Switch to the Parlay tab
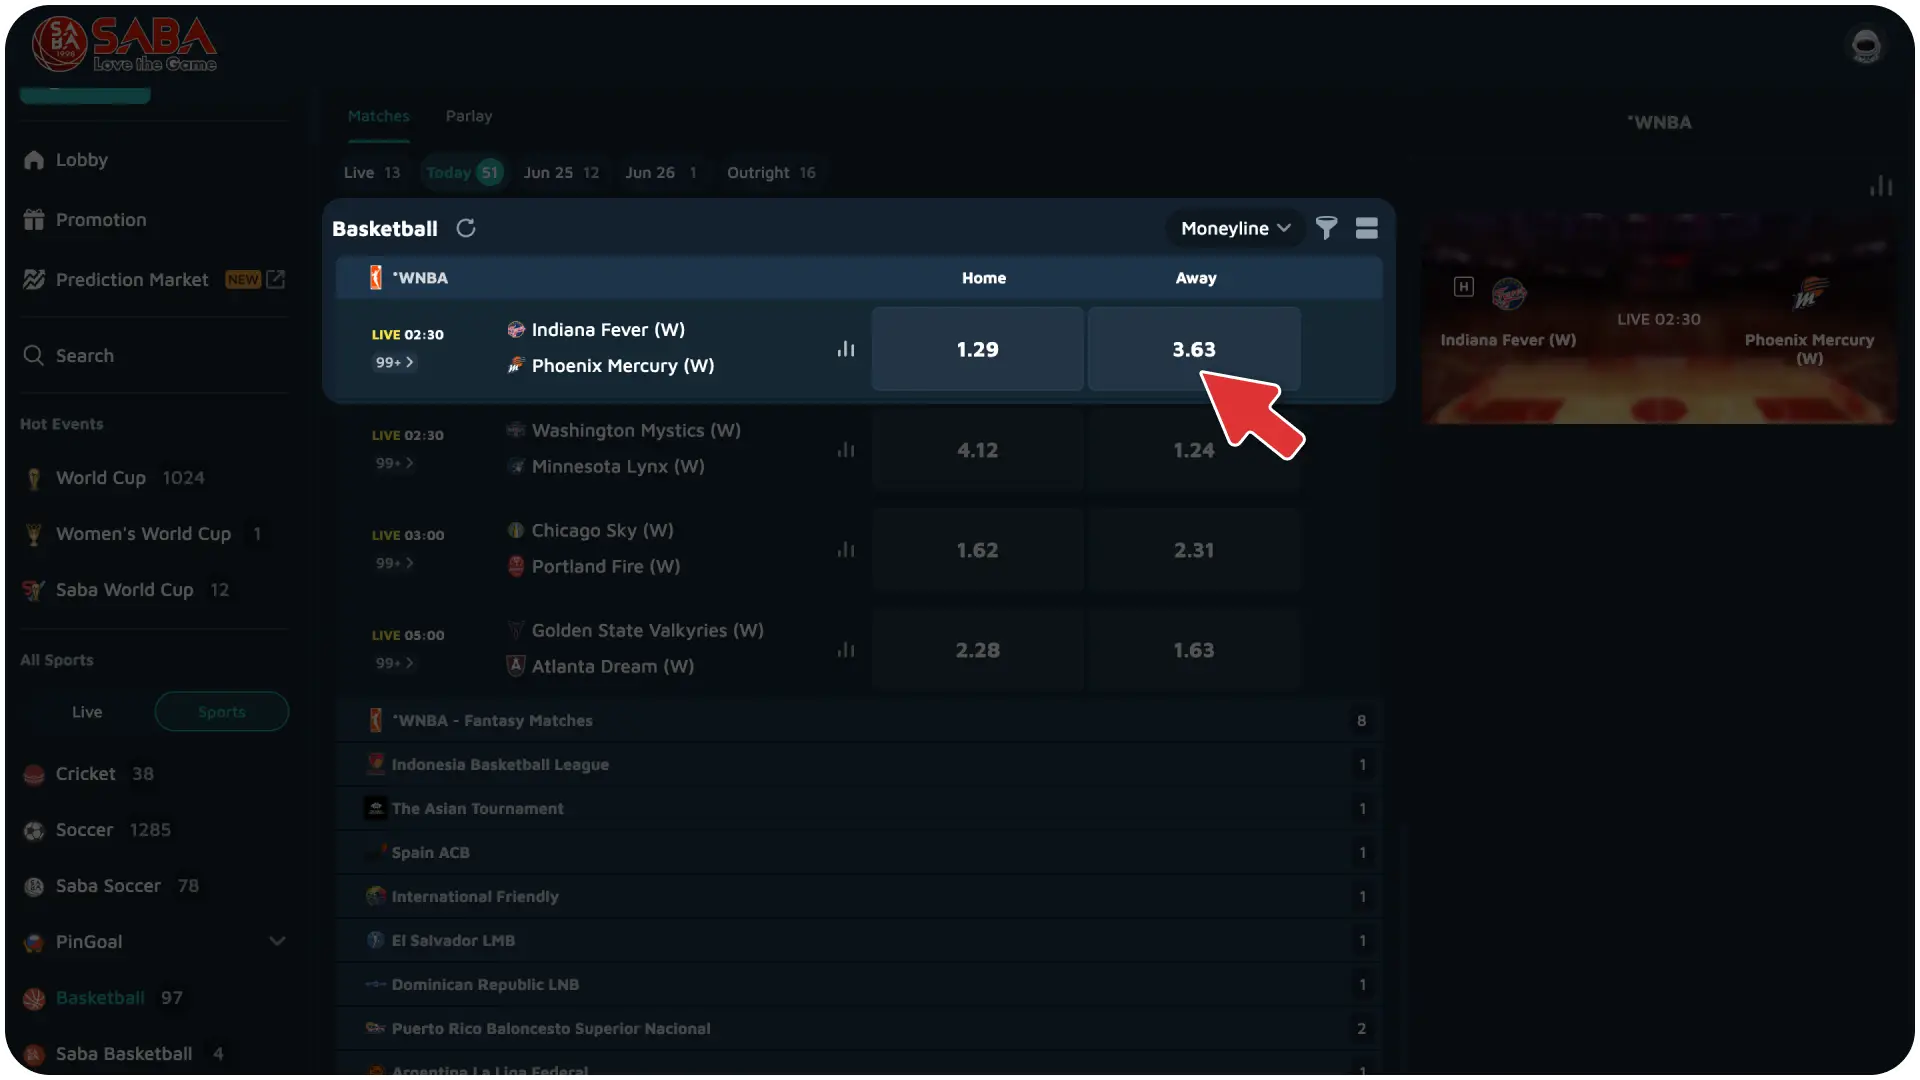The height and width of the screenshot is (1080, 1920). [469, 117]
